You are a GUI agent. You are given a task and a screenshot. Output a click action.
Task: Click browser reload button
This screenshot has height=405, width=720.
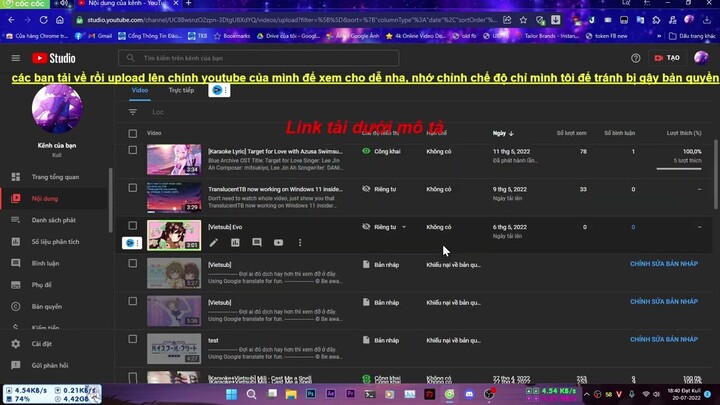pyautogui.click(x=44, y=20)
